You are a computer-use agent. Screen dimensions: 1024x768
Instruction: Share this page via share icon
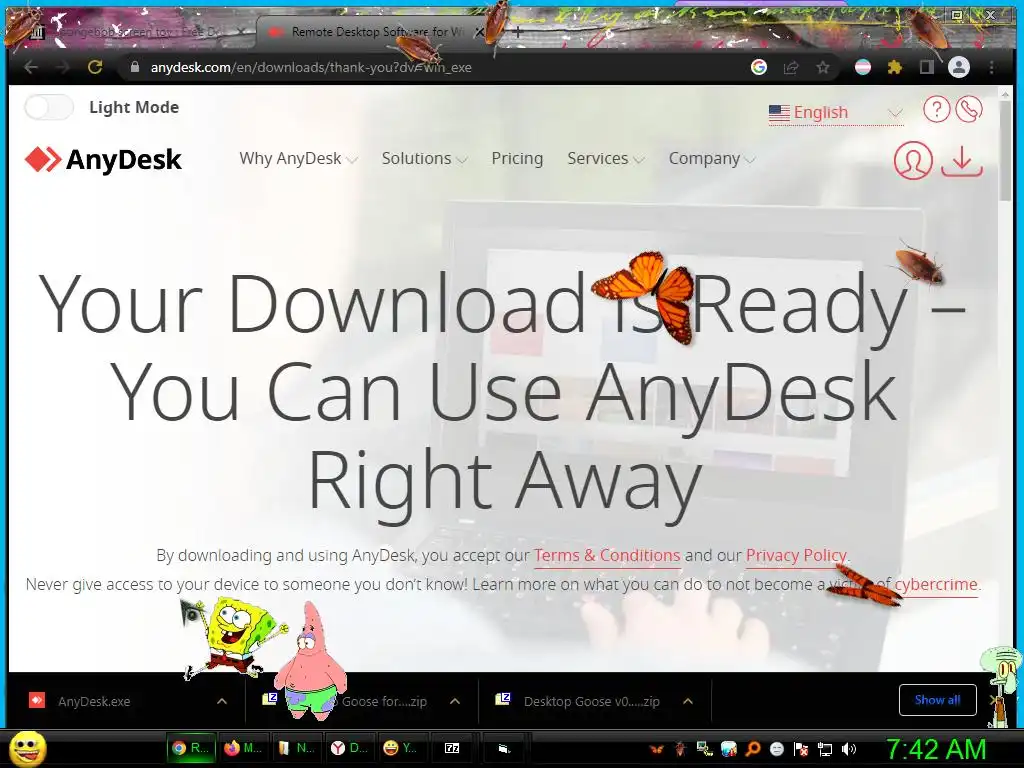point(791,67)
